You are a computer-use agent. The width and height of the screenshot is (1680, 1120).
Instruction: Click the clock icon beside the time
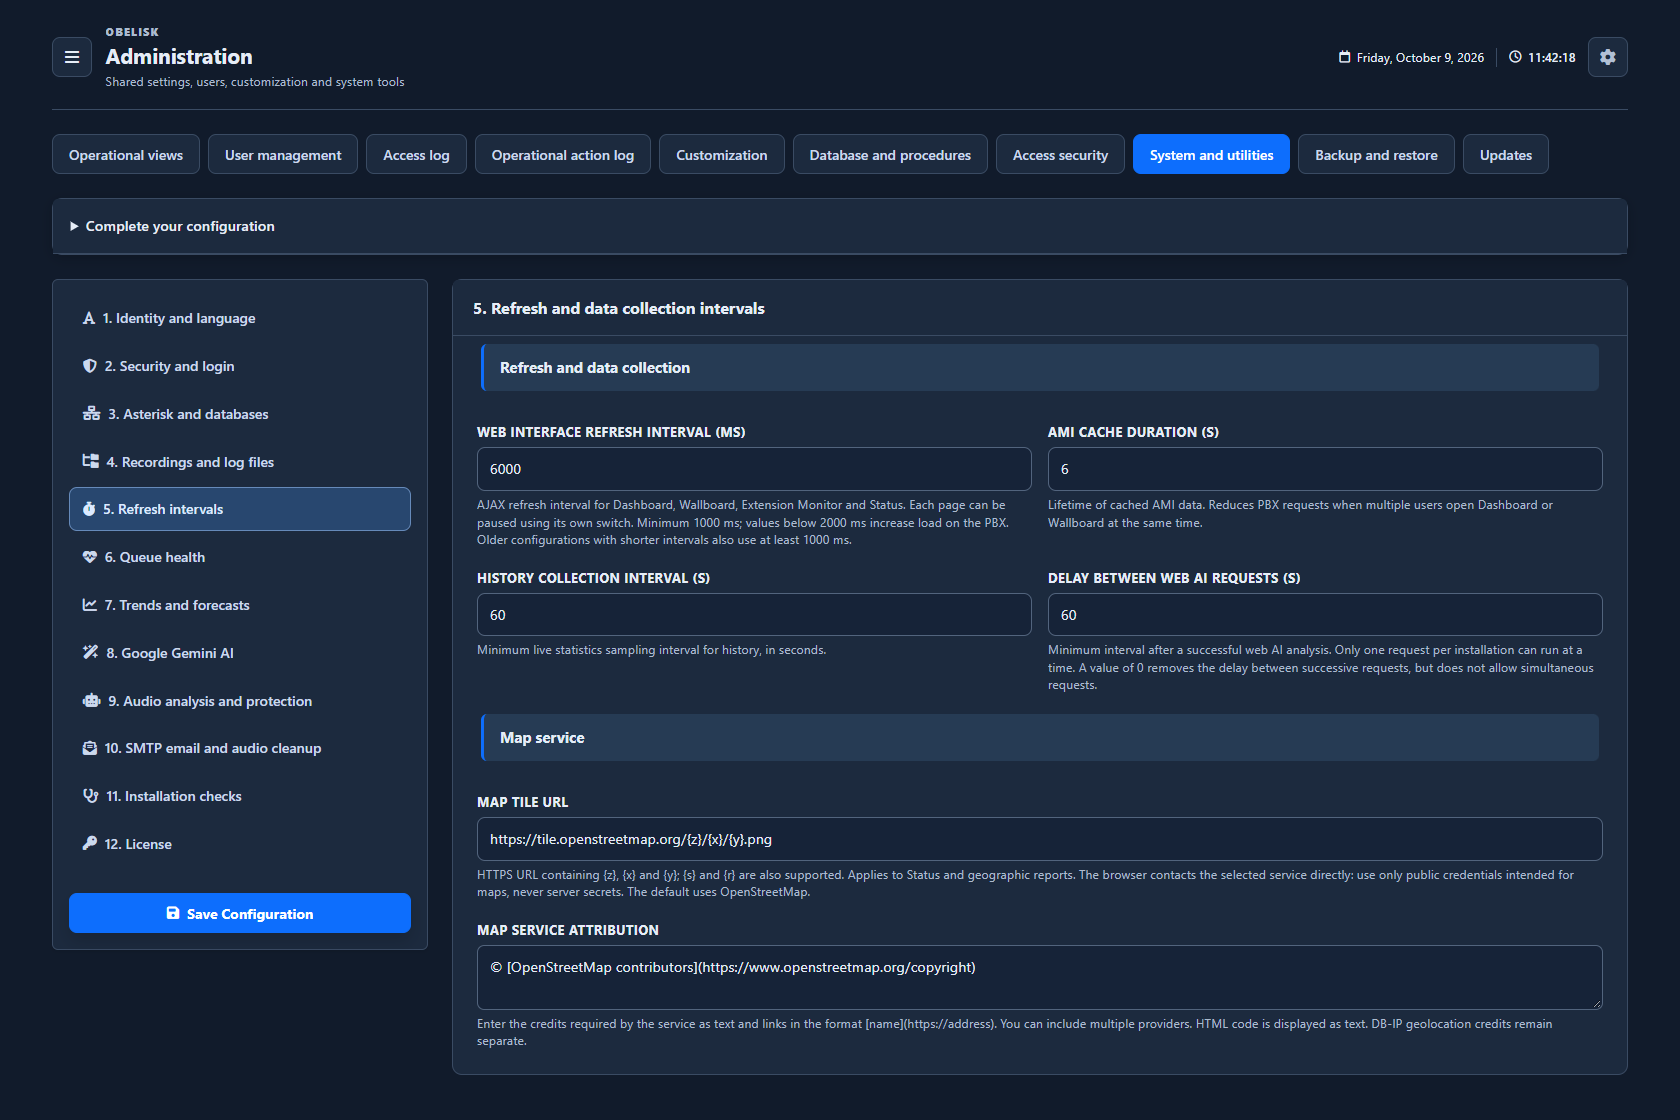coord(1515,57)
